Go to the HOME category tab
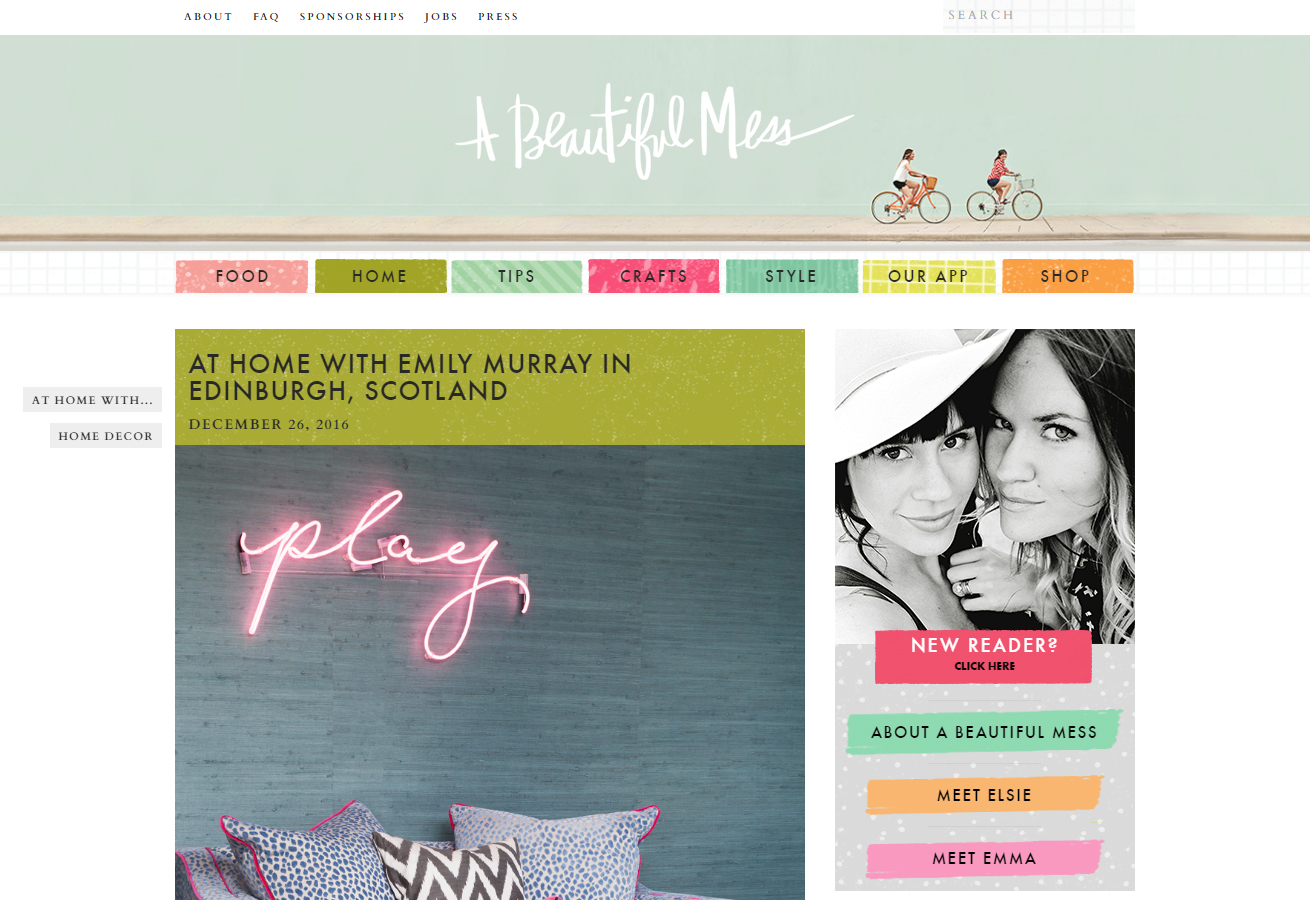This screenshot has height=900, width=1310. click(x=380, y=276)
